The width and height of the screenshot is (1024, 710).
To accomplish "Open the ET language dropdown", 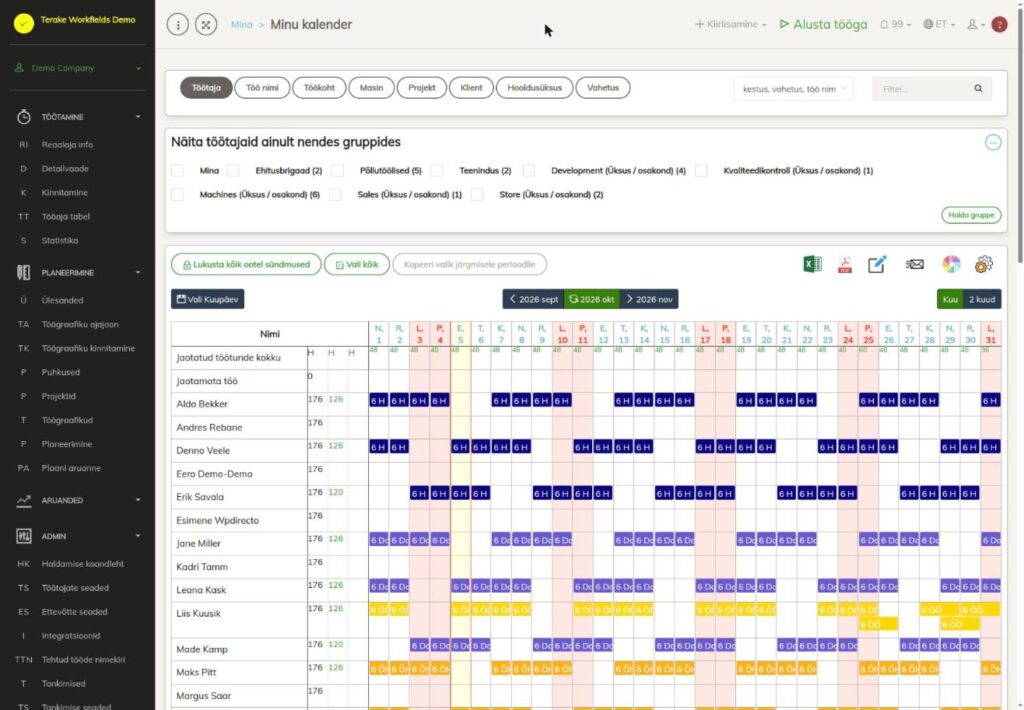I will click(x=939, y=24).
